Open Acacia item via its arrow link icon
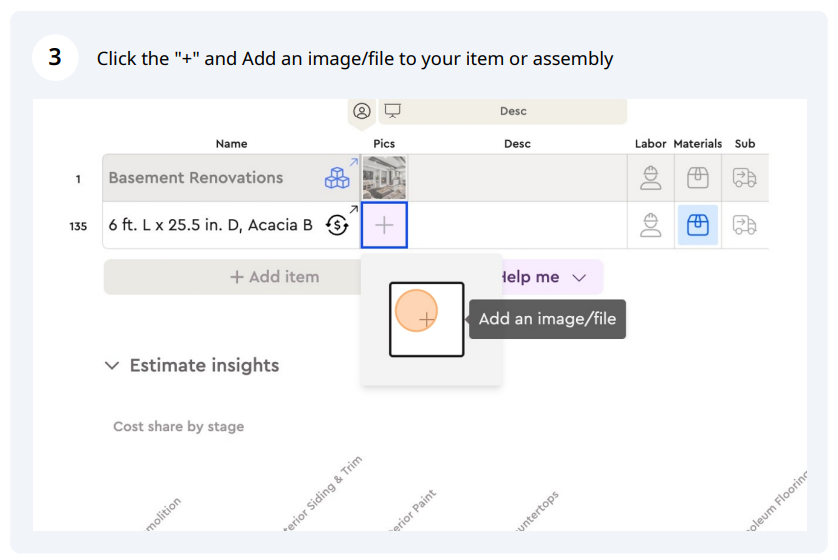The image size is (838, 560). tap(354, 209)
